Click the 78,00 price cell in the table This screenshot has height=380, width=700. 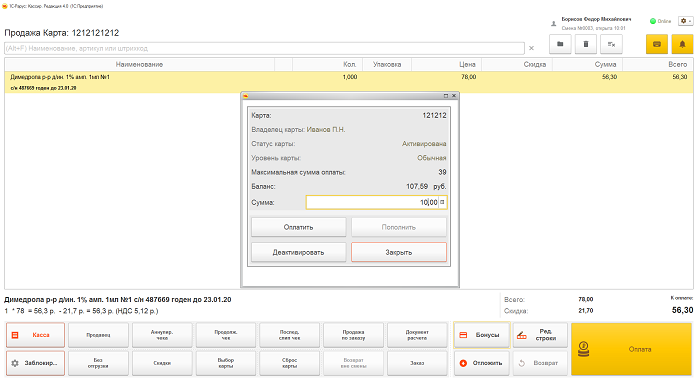tap(469, 77)
